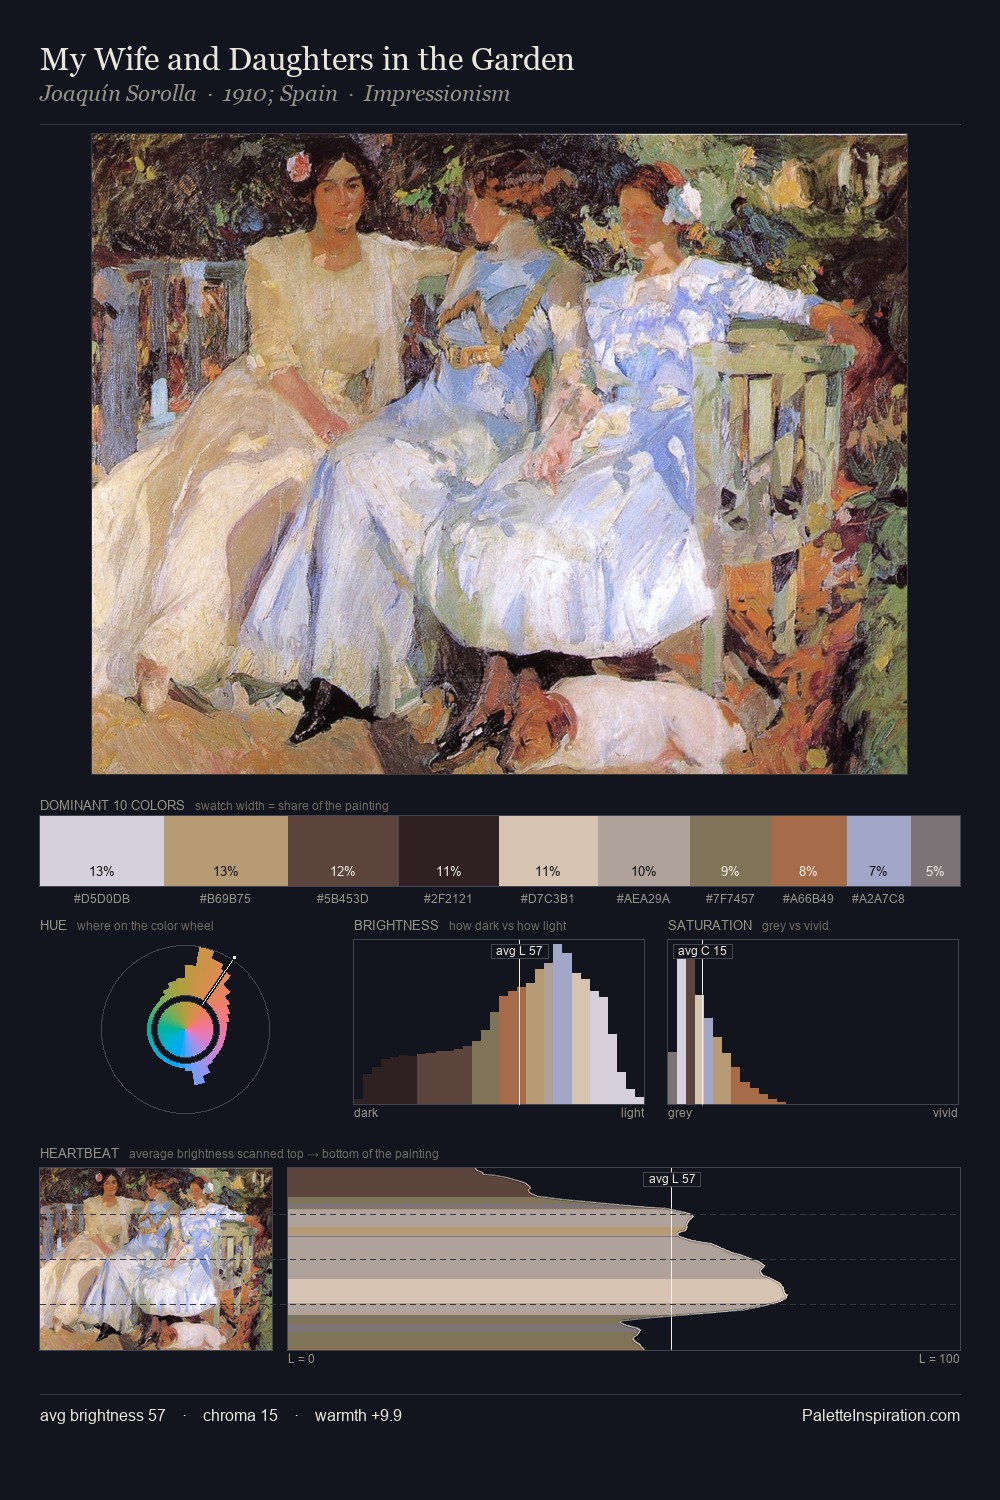The height and width of the screenshot is (1500, 1000).
Task: Click the BRIGHTNESS section heading
Action: [x=396, y=925]
